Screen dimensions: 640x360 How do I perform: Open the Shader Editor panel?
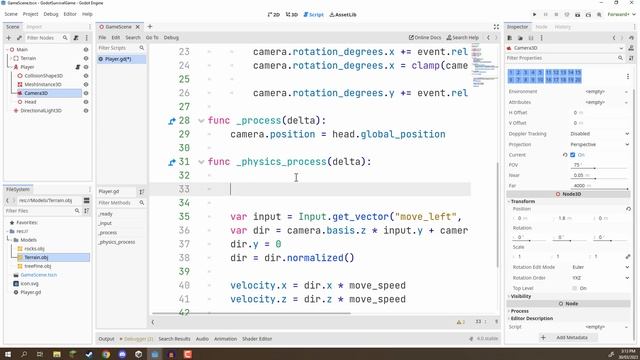(x=257, y=339)
